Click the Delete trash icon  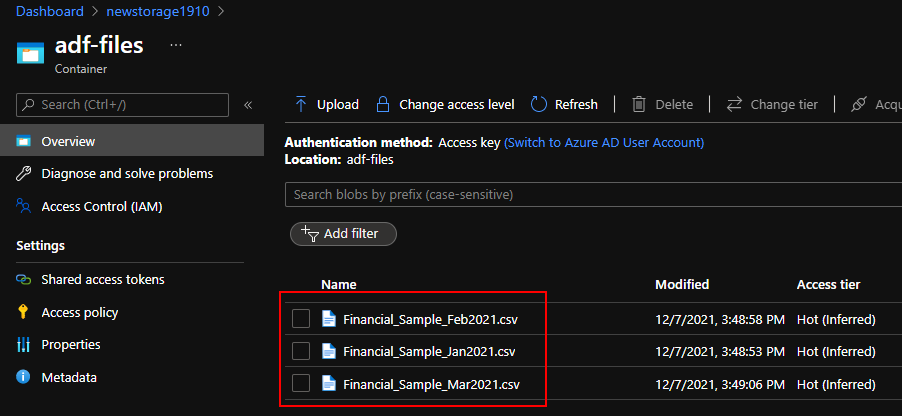pyautogui.click(x=638, y=104)
